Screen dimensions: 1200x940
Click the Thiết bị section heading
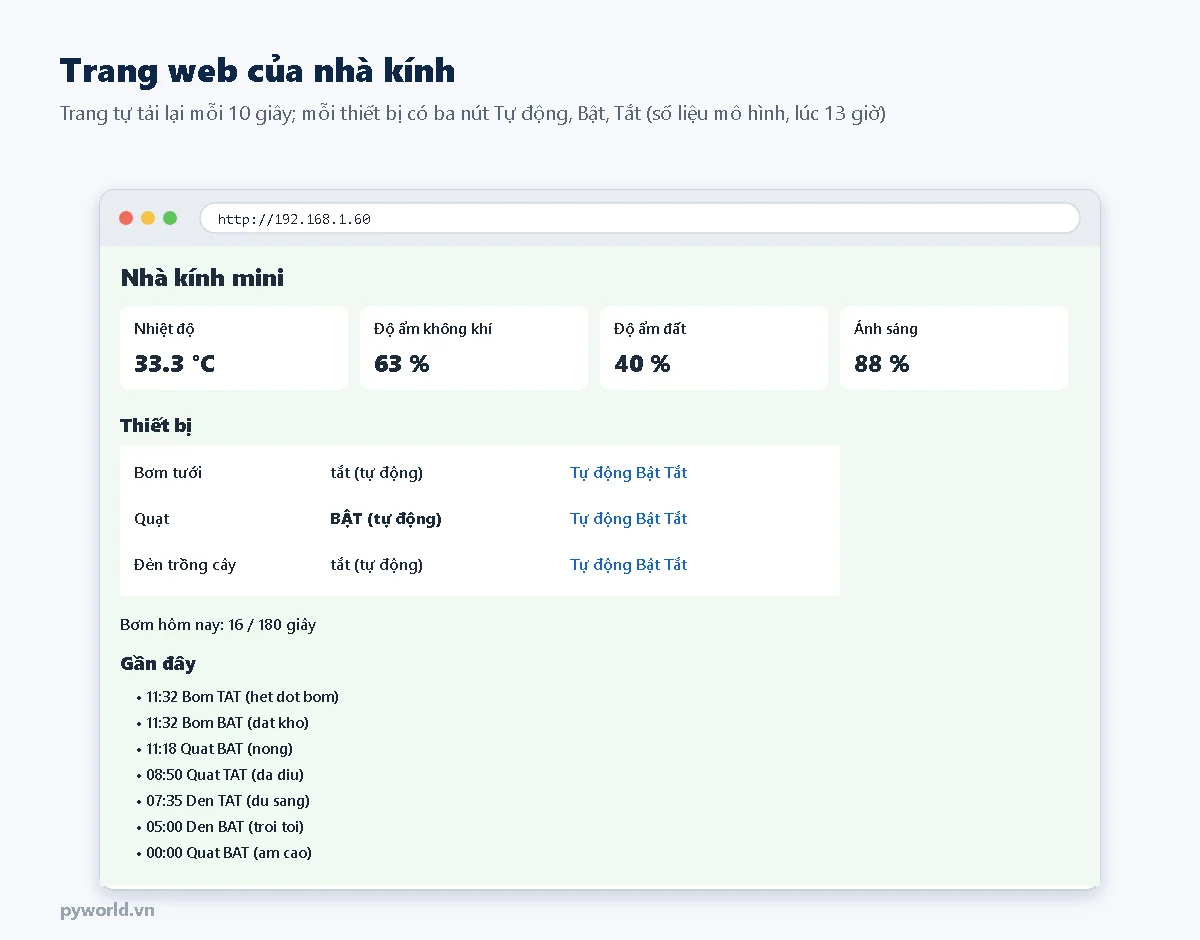[156, 426]
